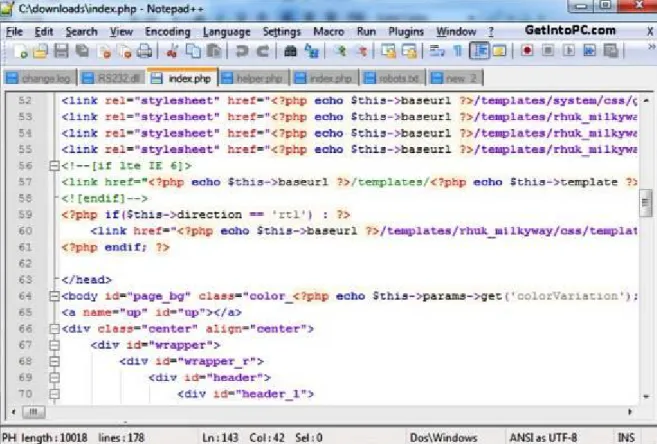Open the File menu

(14, 32)
